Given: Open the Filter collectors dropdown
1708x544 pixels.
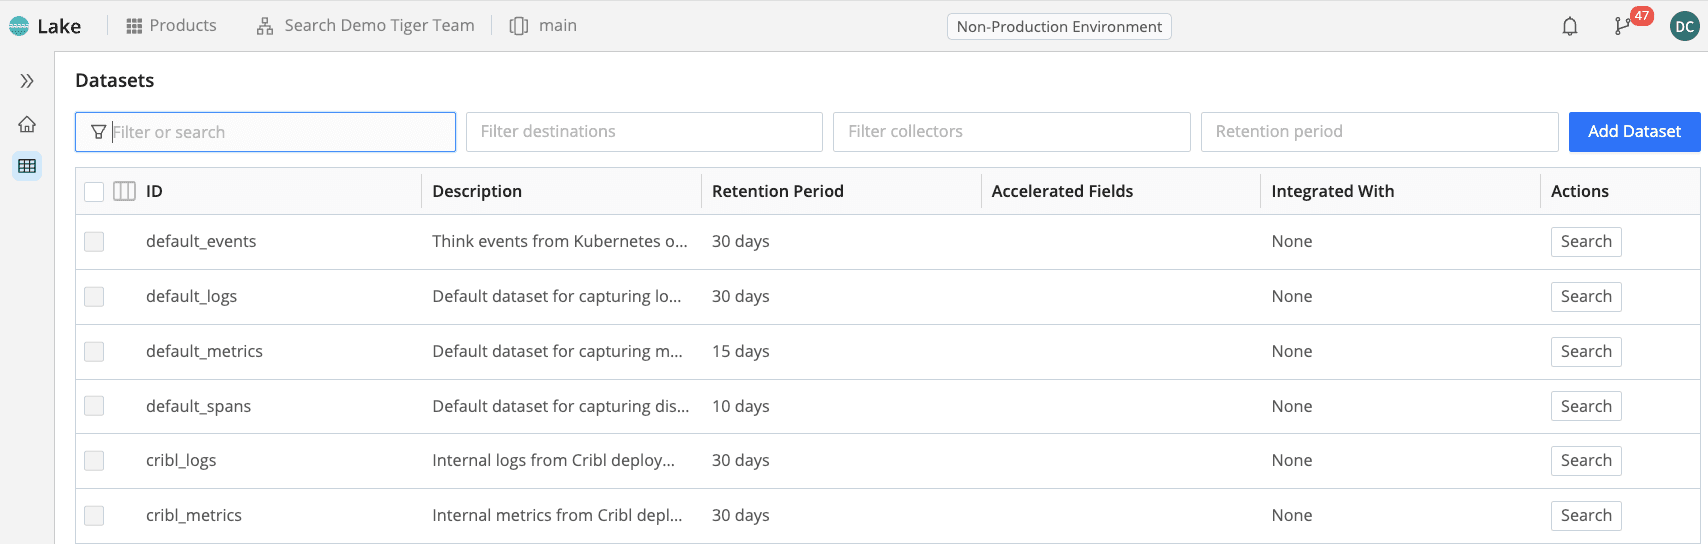Looking at the screenshot, I should coord(1011,132).
